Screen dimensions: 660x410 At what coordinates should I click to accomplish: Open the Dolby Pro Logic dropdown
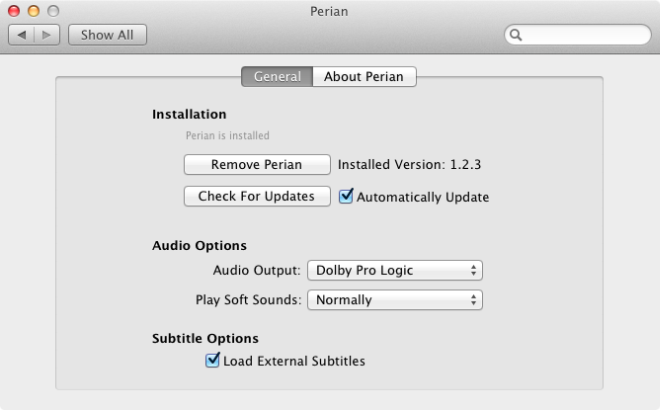click(395, 270)
